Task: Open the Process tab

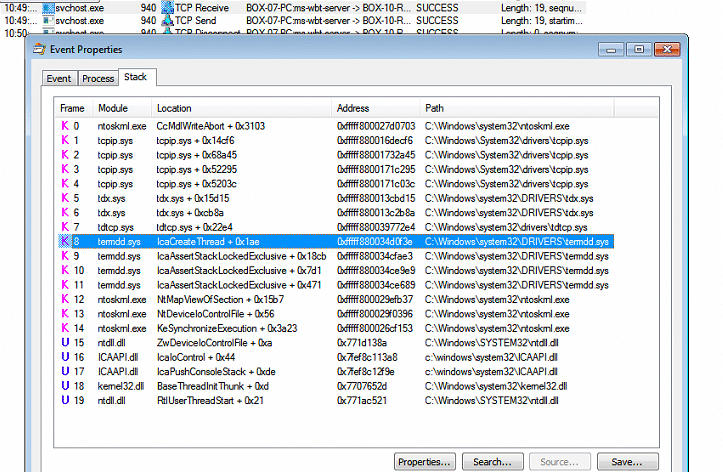Action: point(97,78)
